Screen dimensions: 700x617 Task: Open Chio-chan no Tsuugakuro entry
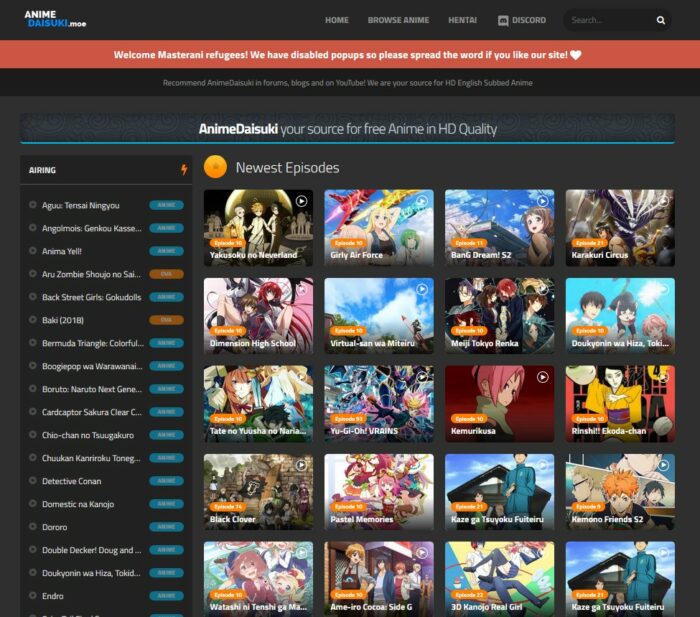[x=88, y=435]
